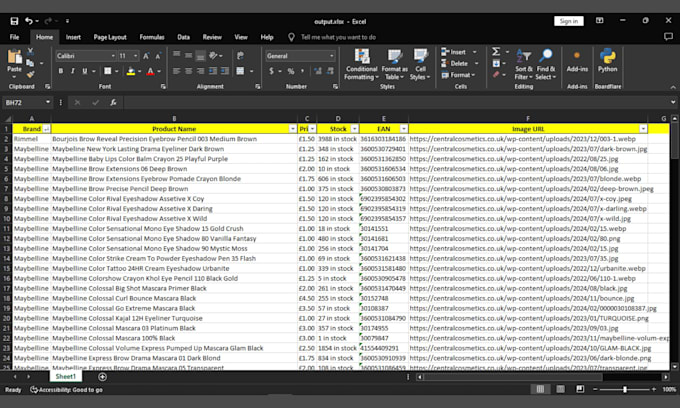Center text horizontally
Viewport: 680px width, 408px height.
click(188, 71)
